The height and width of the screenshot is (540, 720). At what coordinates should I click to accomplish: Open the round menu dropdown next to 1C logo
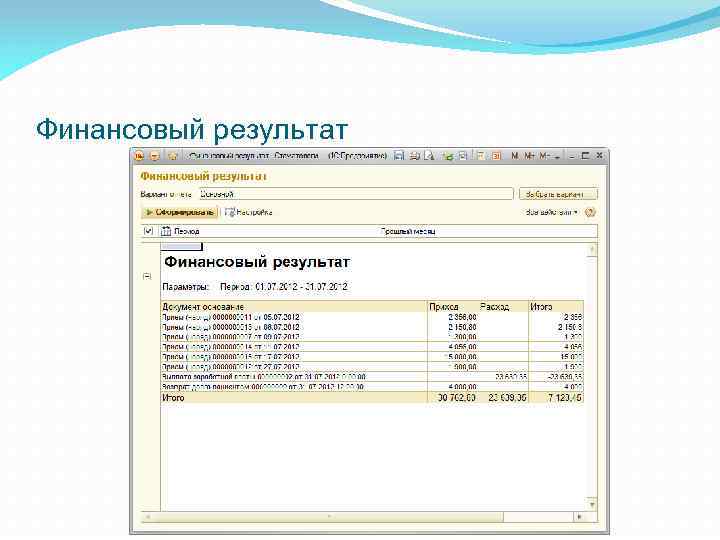click(155, 156)
